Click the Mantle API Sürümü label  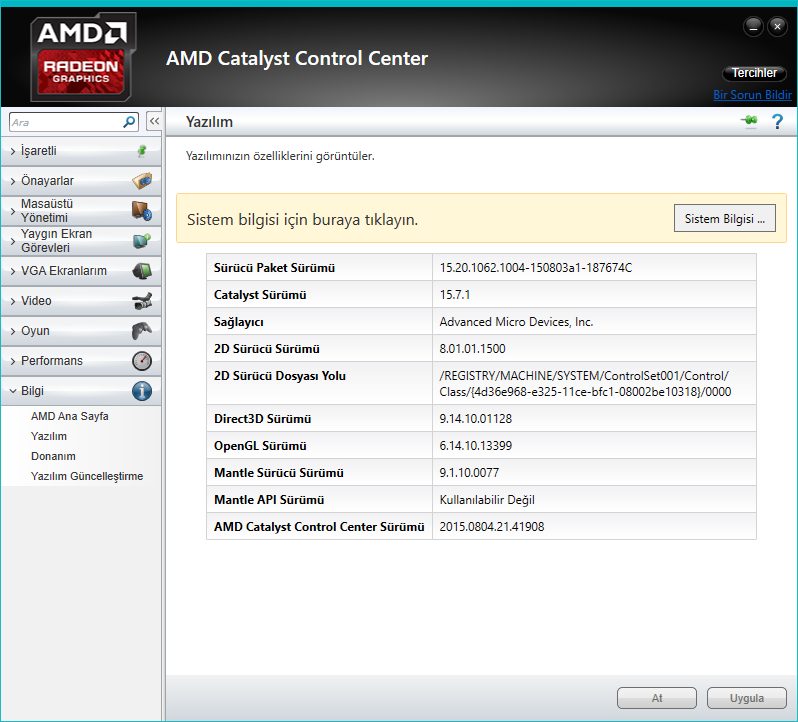point(269,500)
